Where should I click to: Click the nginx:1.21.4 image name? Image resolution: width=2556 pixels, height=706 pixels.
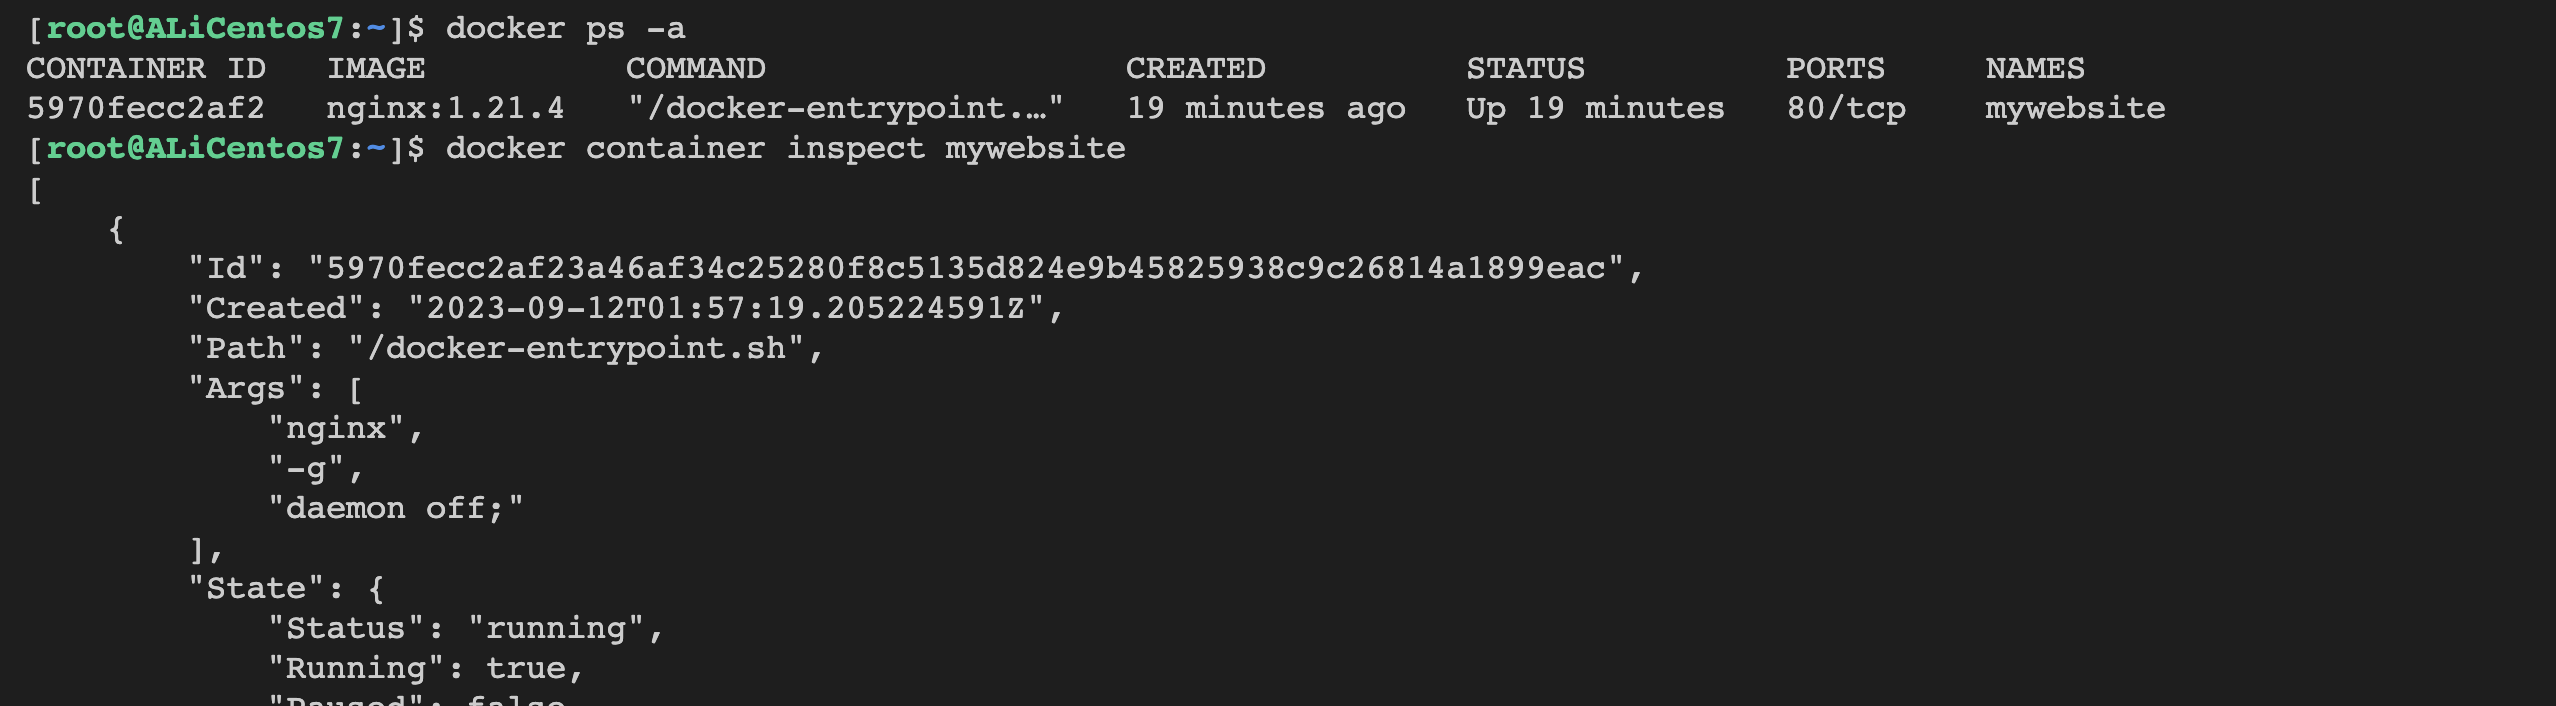pos(445,108)
